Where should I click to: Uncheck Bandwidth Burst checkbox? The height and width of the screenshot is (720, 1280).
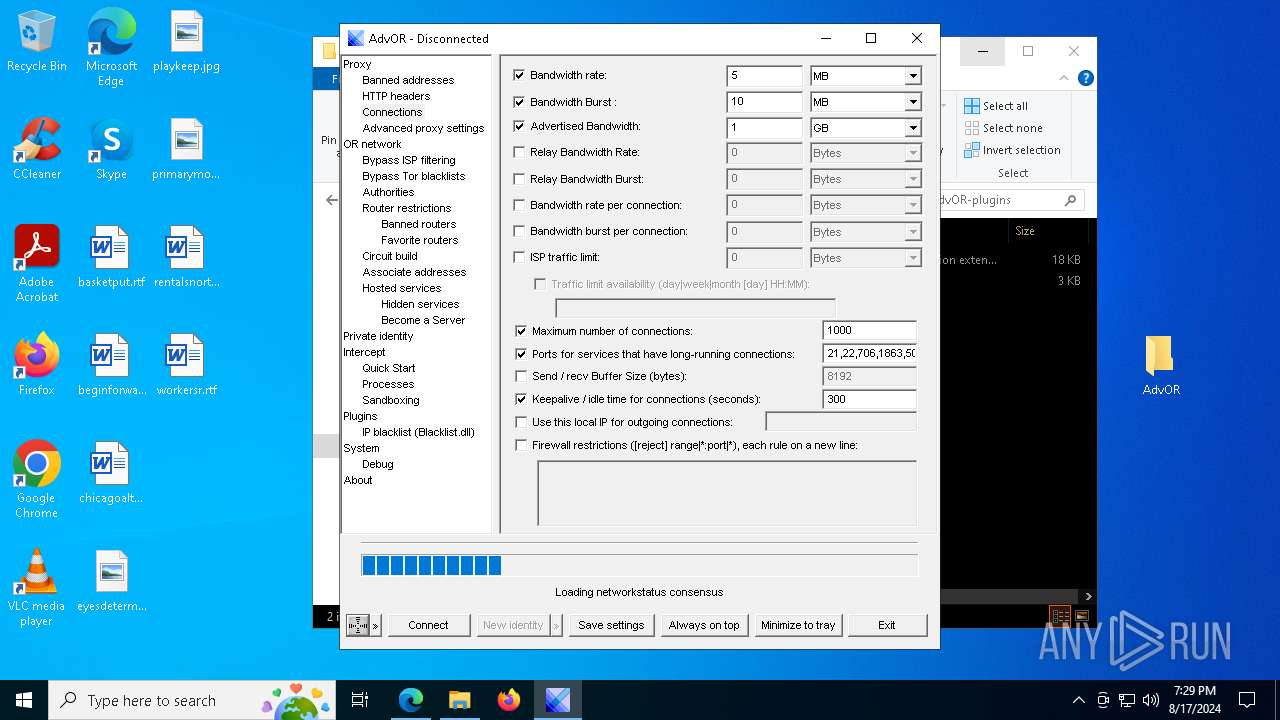(x=519, y=101)
